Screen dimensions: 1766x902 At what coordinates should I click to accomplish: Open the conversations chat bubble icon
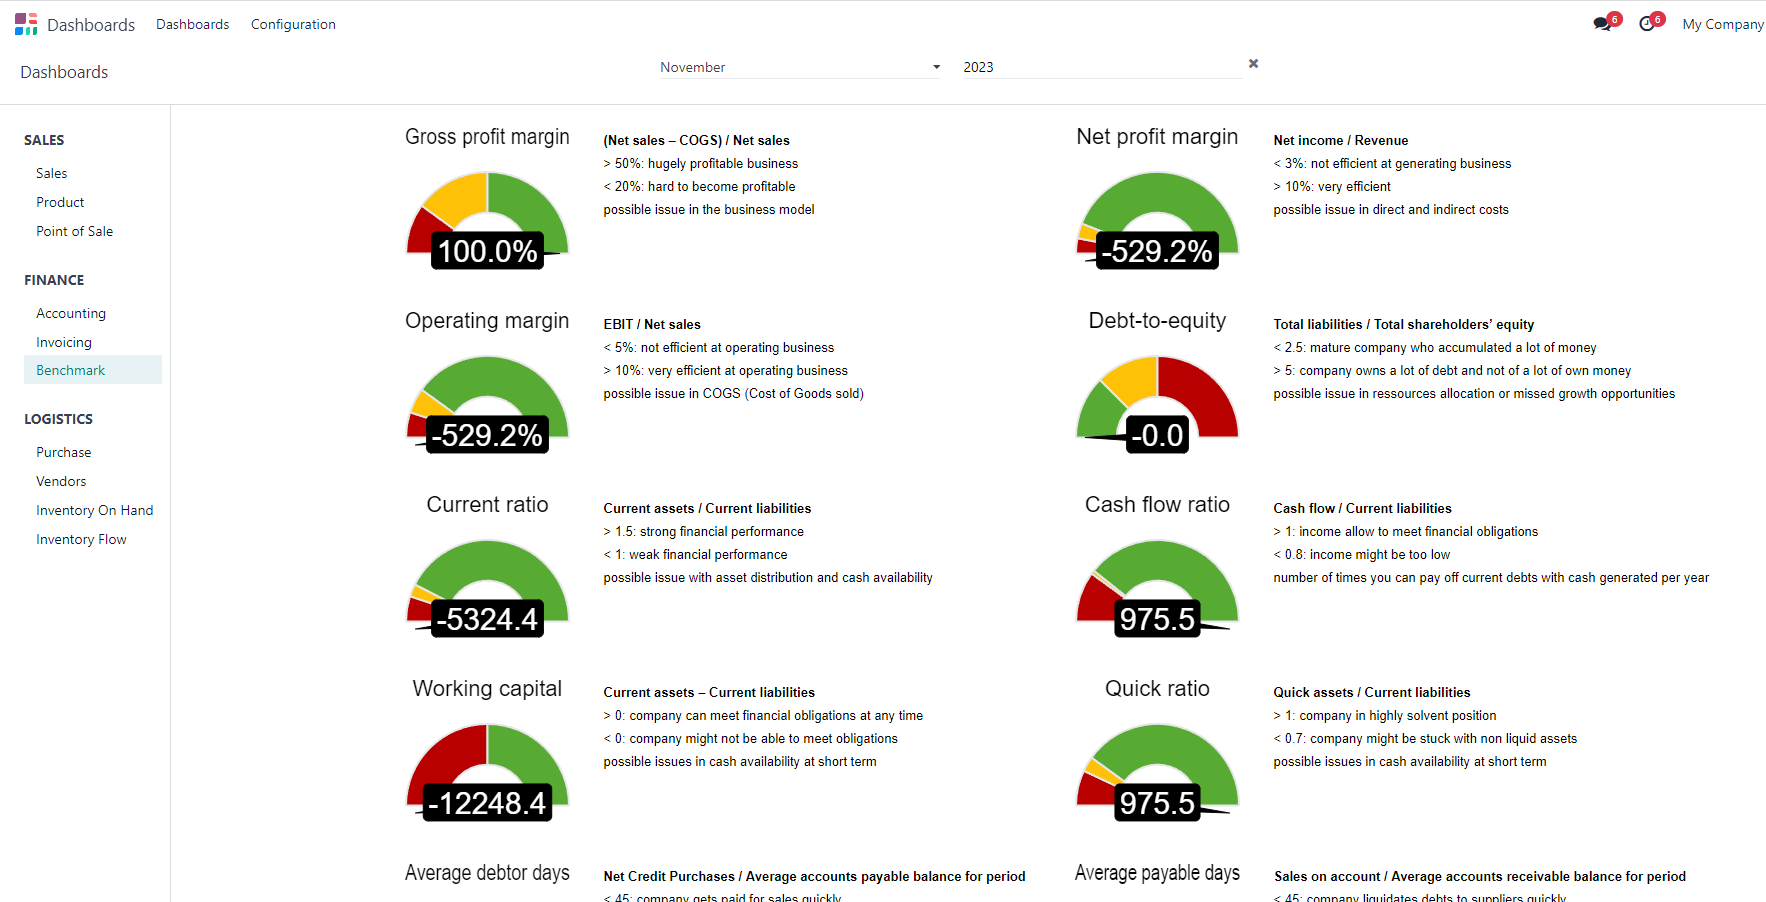(x=1602, y=24)
